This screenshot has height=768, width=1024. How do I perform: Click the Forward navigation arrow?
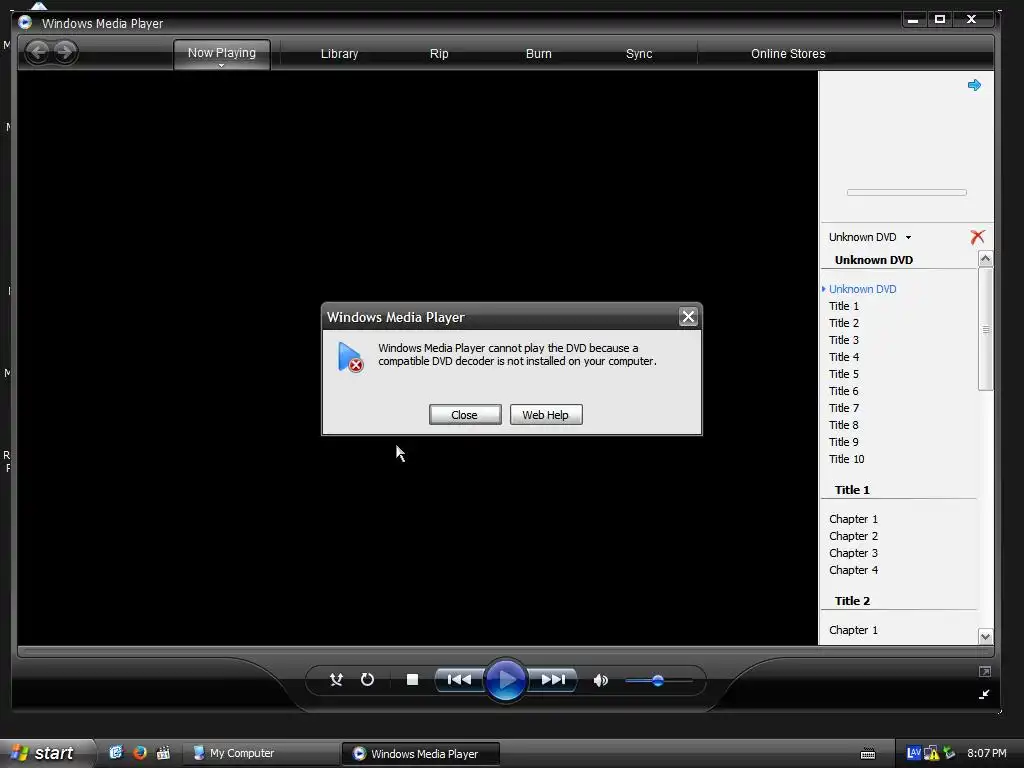pyautogui.click(x=65, y=52)
